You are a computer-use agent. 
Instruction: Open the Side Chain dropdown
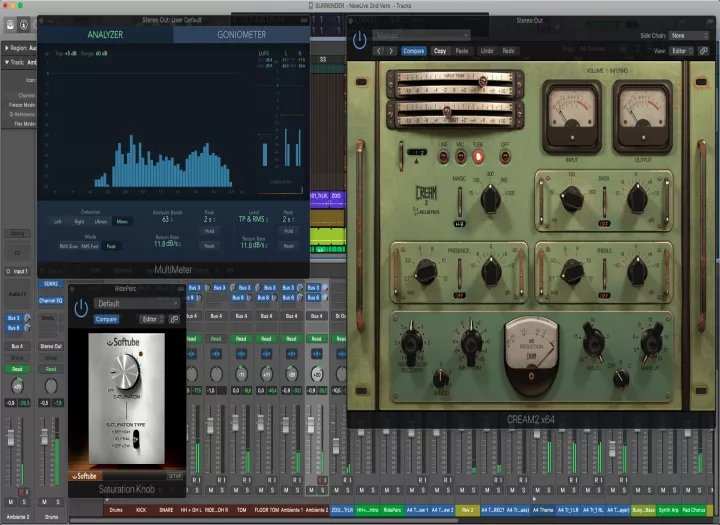click(690, 35)
